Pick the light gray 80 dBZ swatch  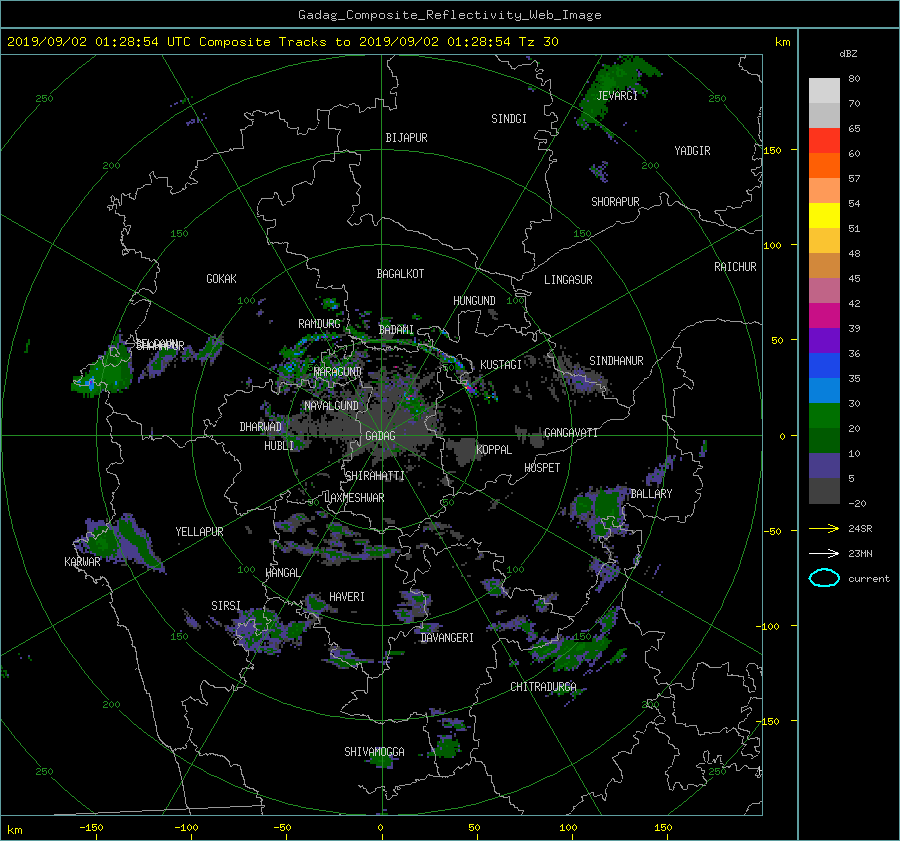[824, 91]
